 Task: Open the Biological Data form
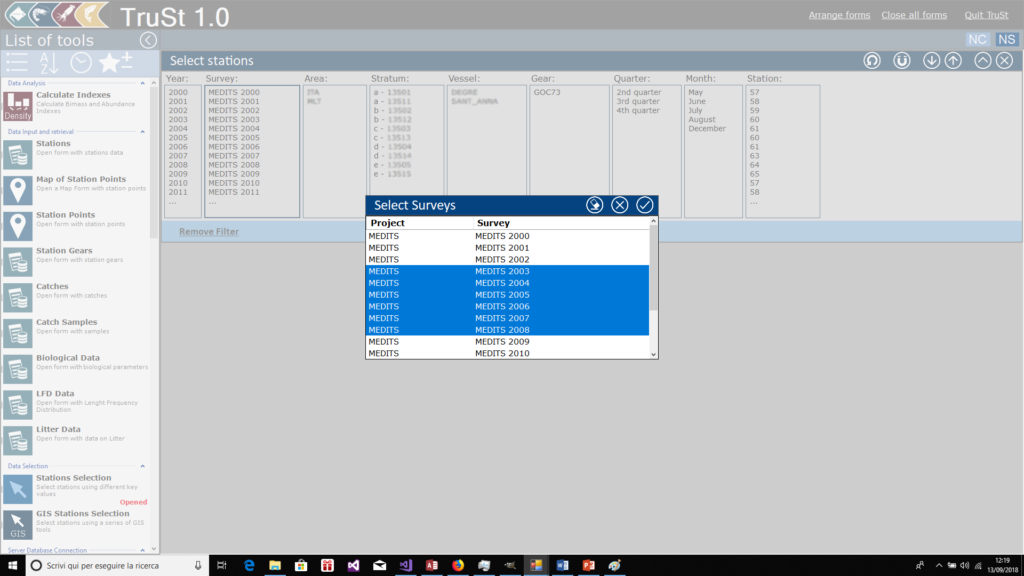pyautogui.click(x=18, y=369)
